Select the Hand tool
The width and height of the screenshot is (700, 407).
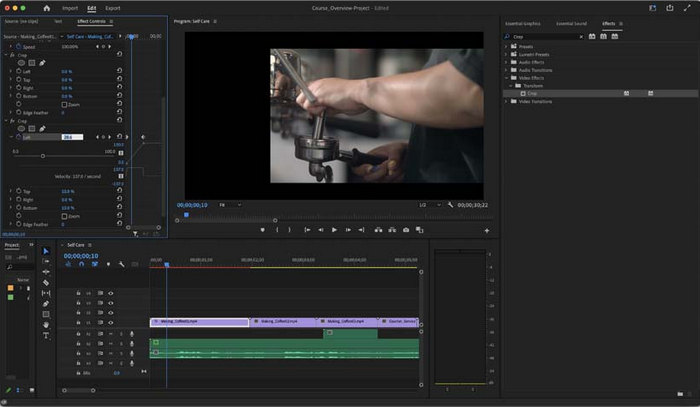pyautogui.click(x=46, y=325)
